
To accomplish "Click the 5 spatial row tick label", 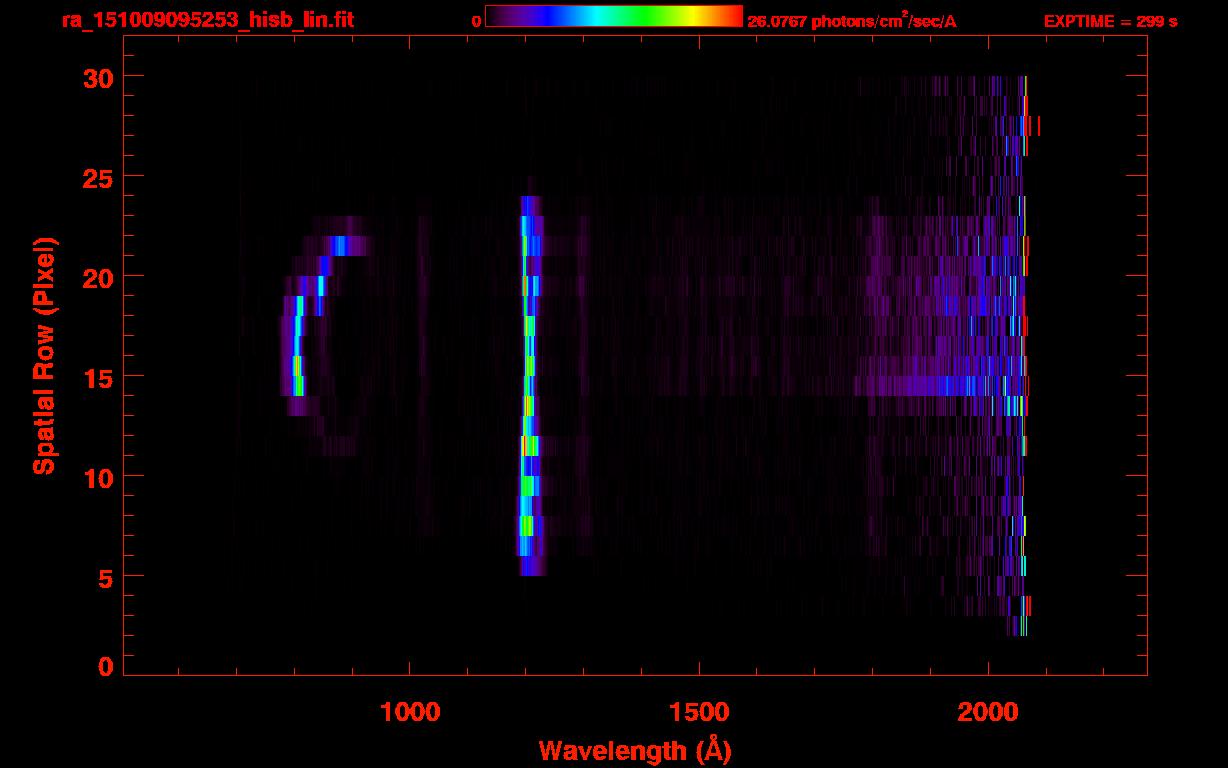I will pyautogui.click(x=106, y=577).
